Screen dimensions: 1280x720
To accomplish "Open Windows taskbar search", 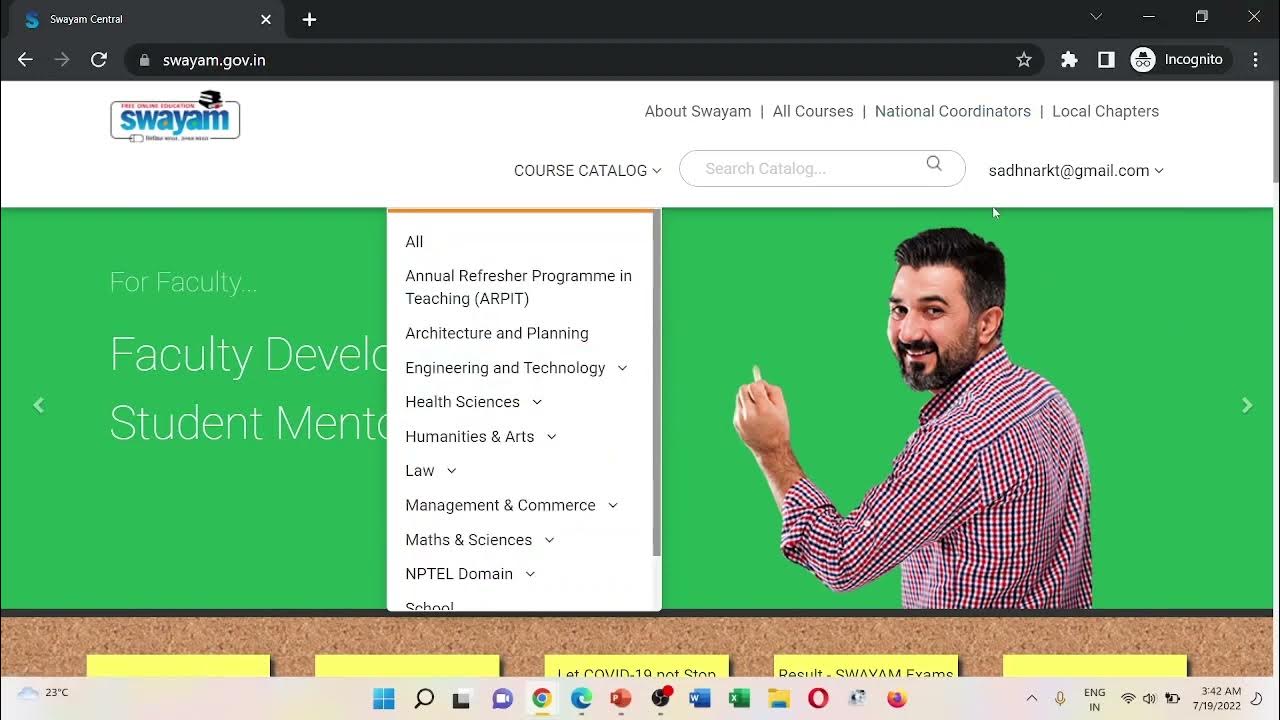I will pos(424,698).
